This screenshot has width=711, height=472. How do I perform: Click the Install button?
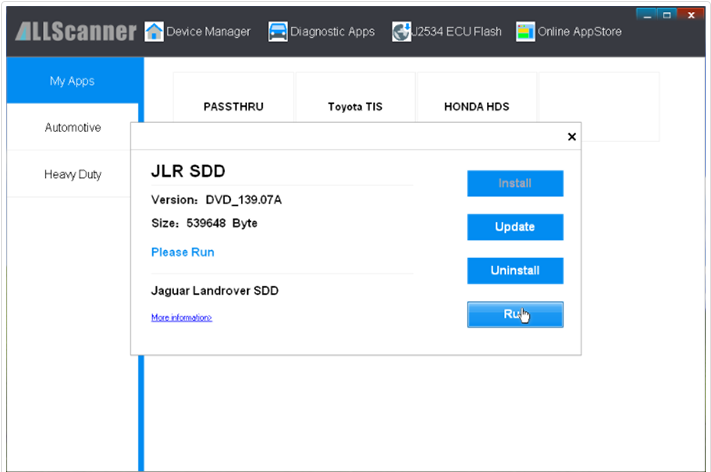[x=515, y=183]
